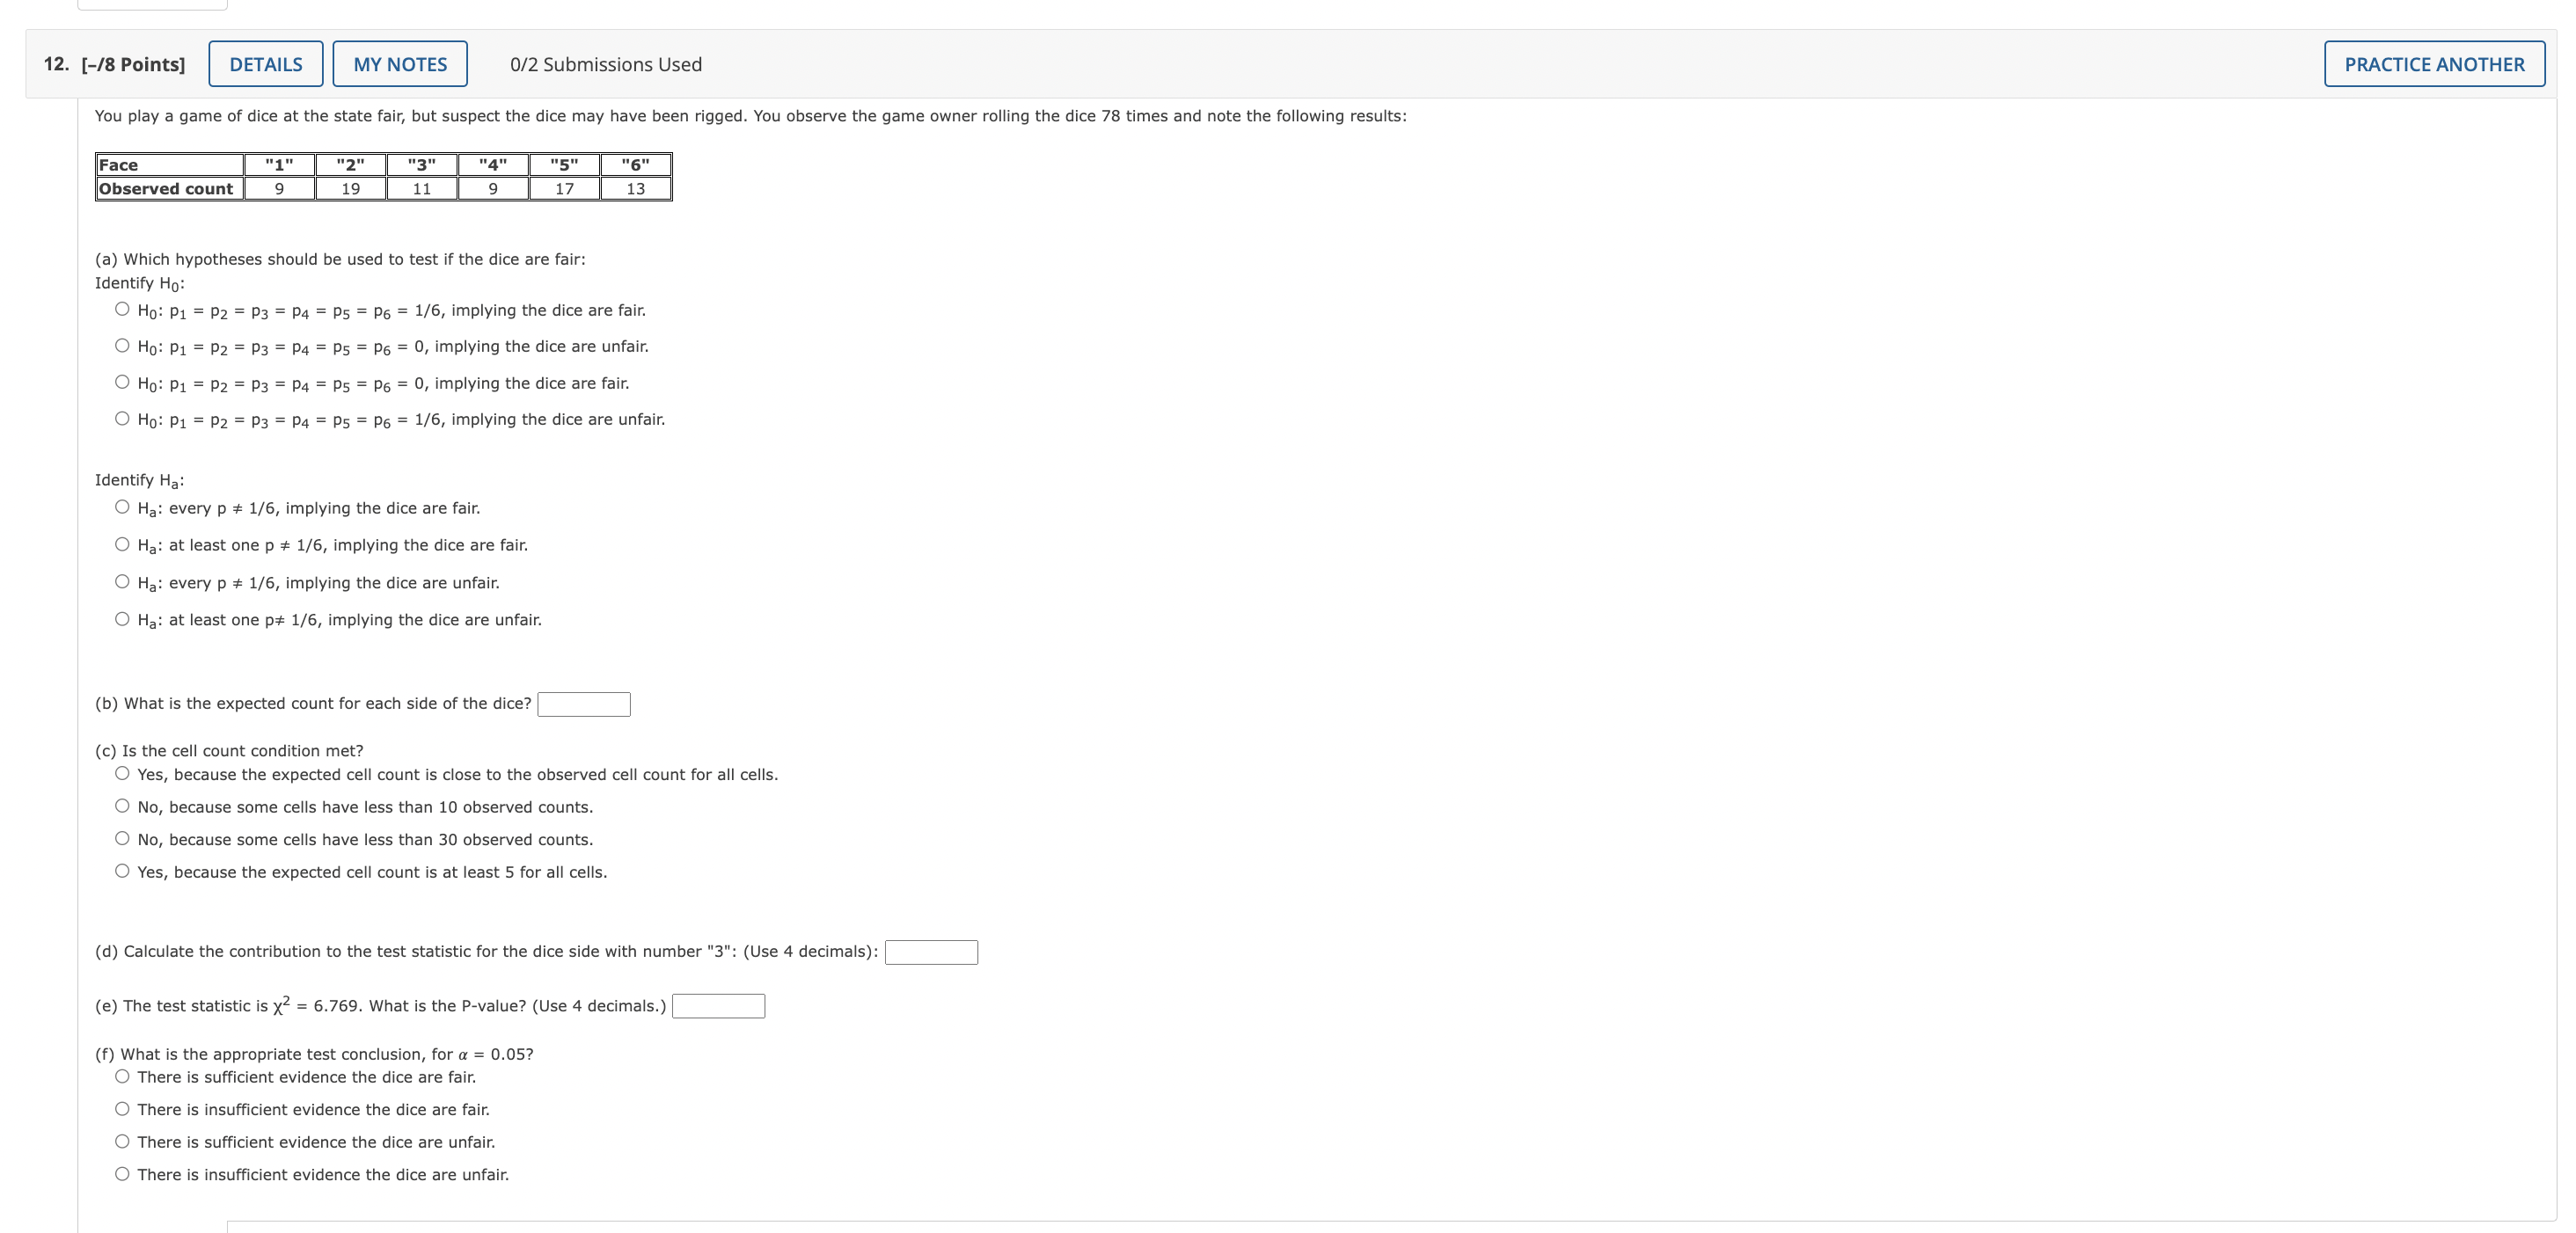The image size is (2576, 1233).
Task: Select H0 option: 0, dice are fair
Action: (122, 382)
